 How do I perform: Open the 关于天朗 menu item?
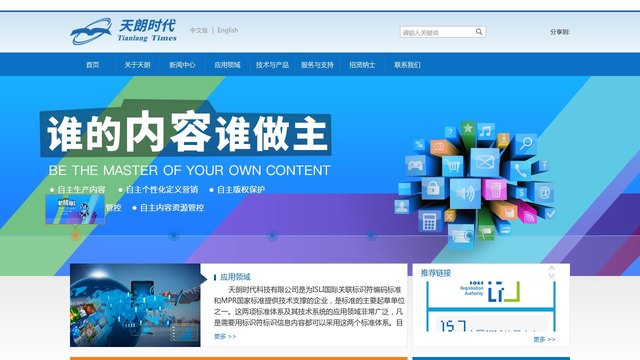pos(137,64)
